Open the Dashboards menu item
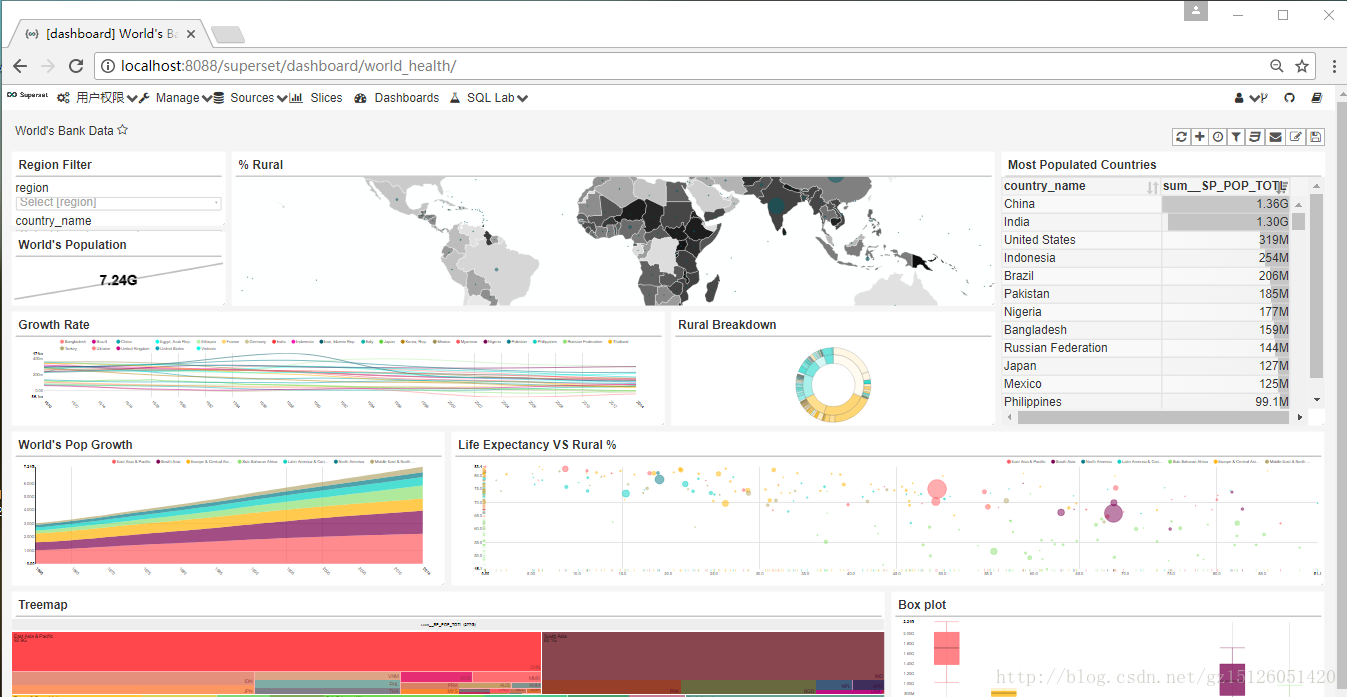 tap(407, 98)
